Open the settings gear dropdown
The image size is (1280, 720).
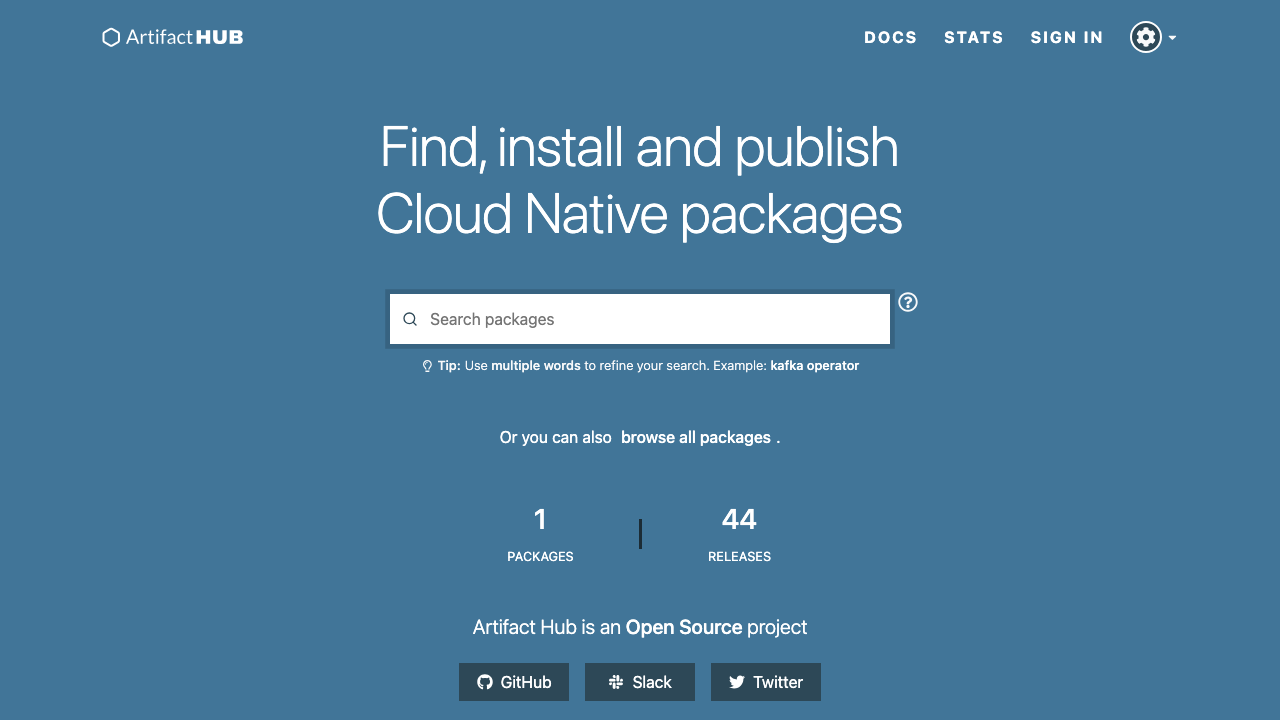(x=1153, y=37)
